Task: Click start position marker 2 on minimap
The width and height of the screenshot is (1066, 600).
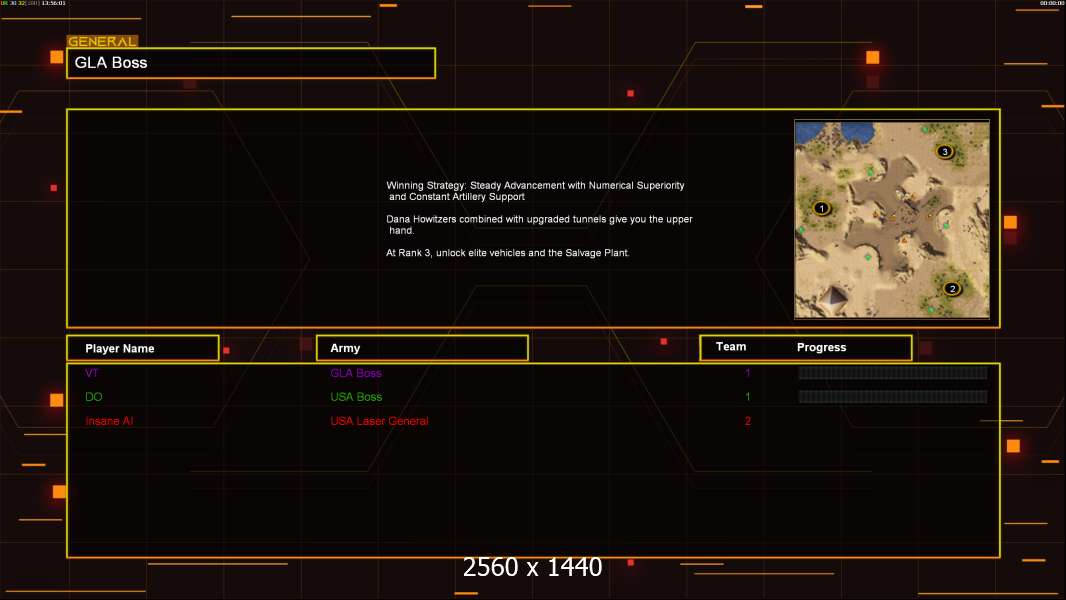Action: [951, 289]
